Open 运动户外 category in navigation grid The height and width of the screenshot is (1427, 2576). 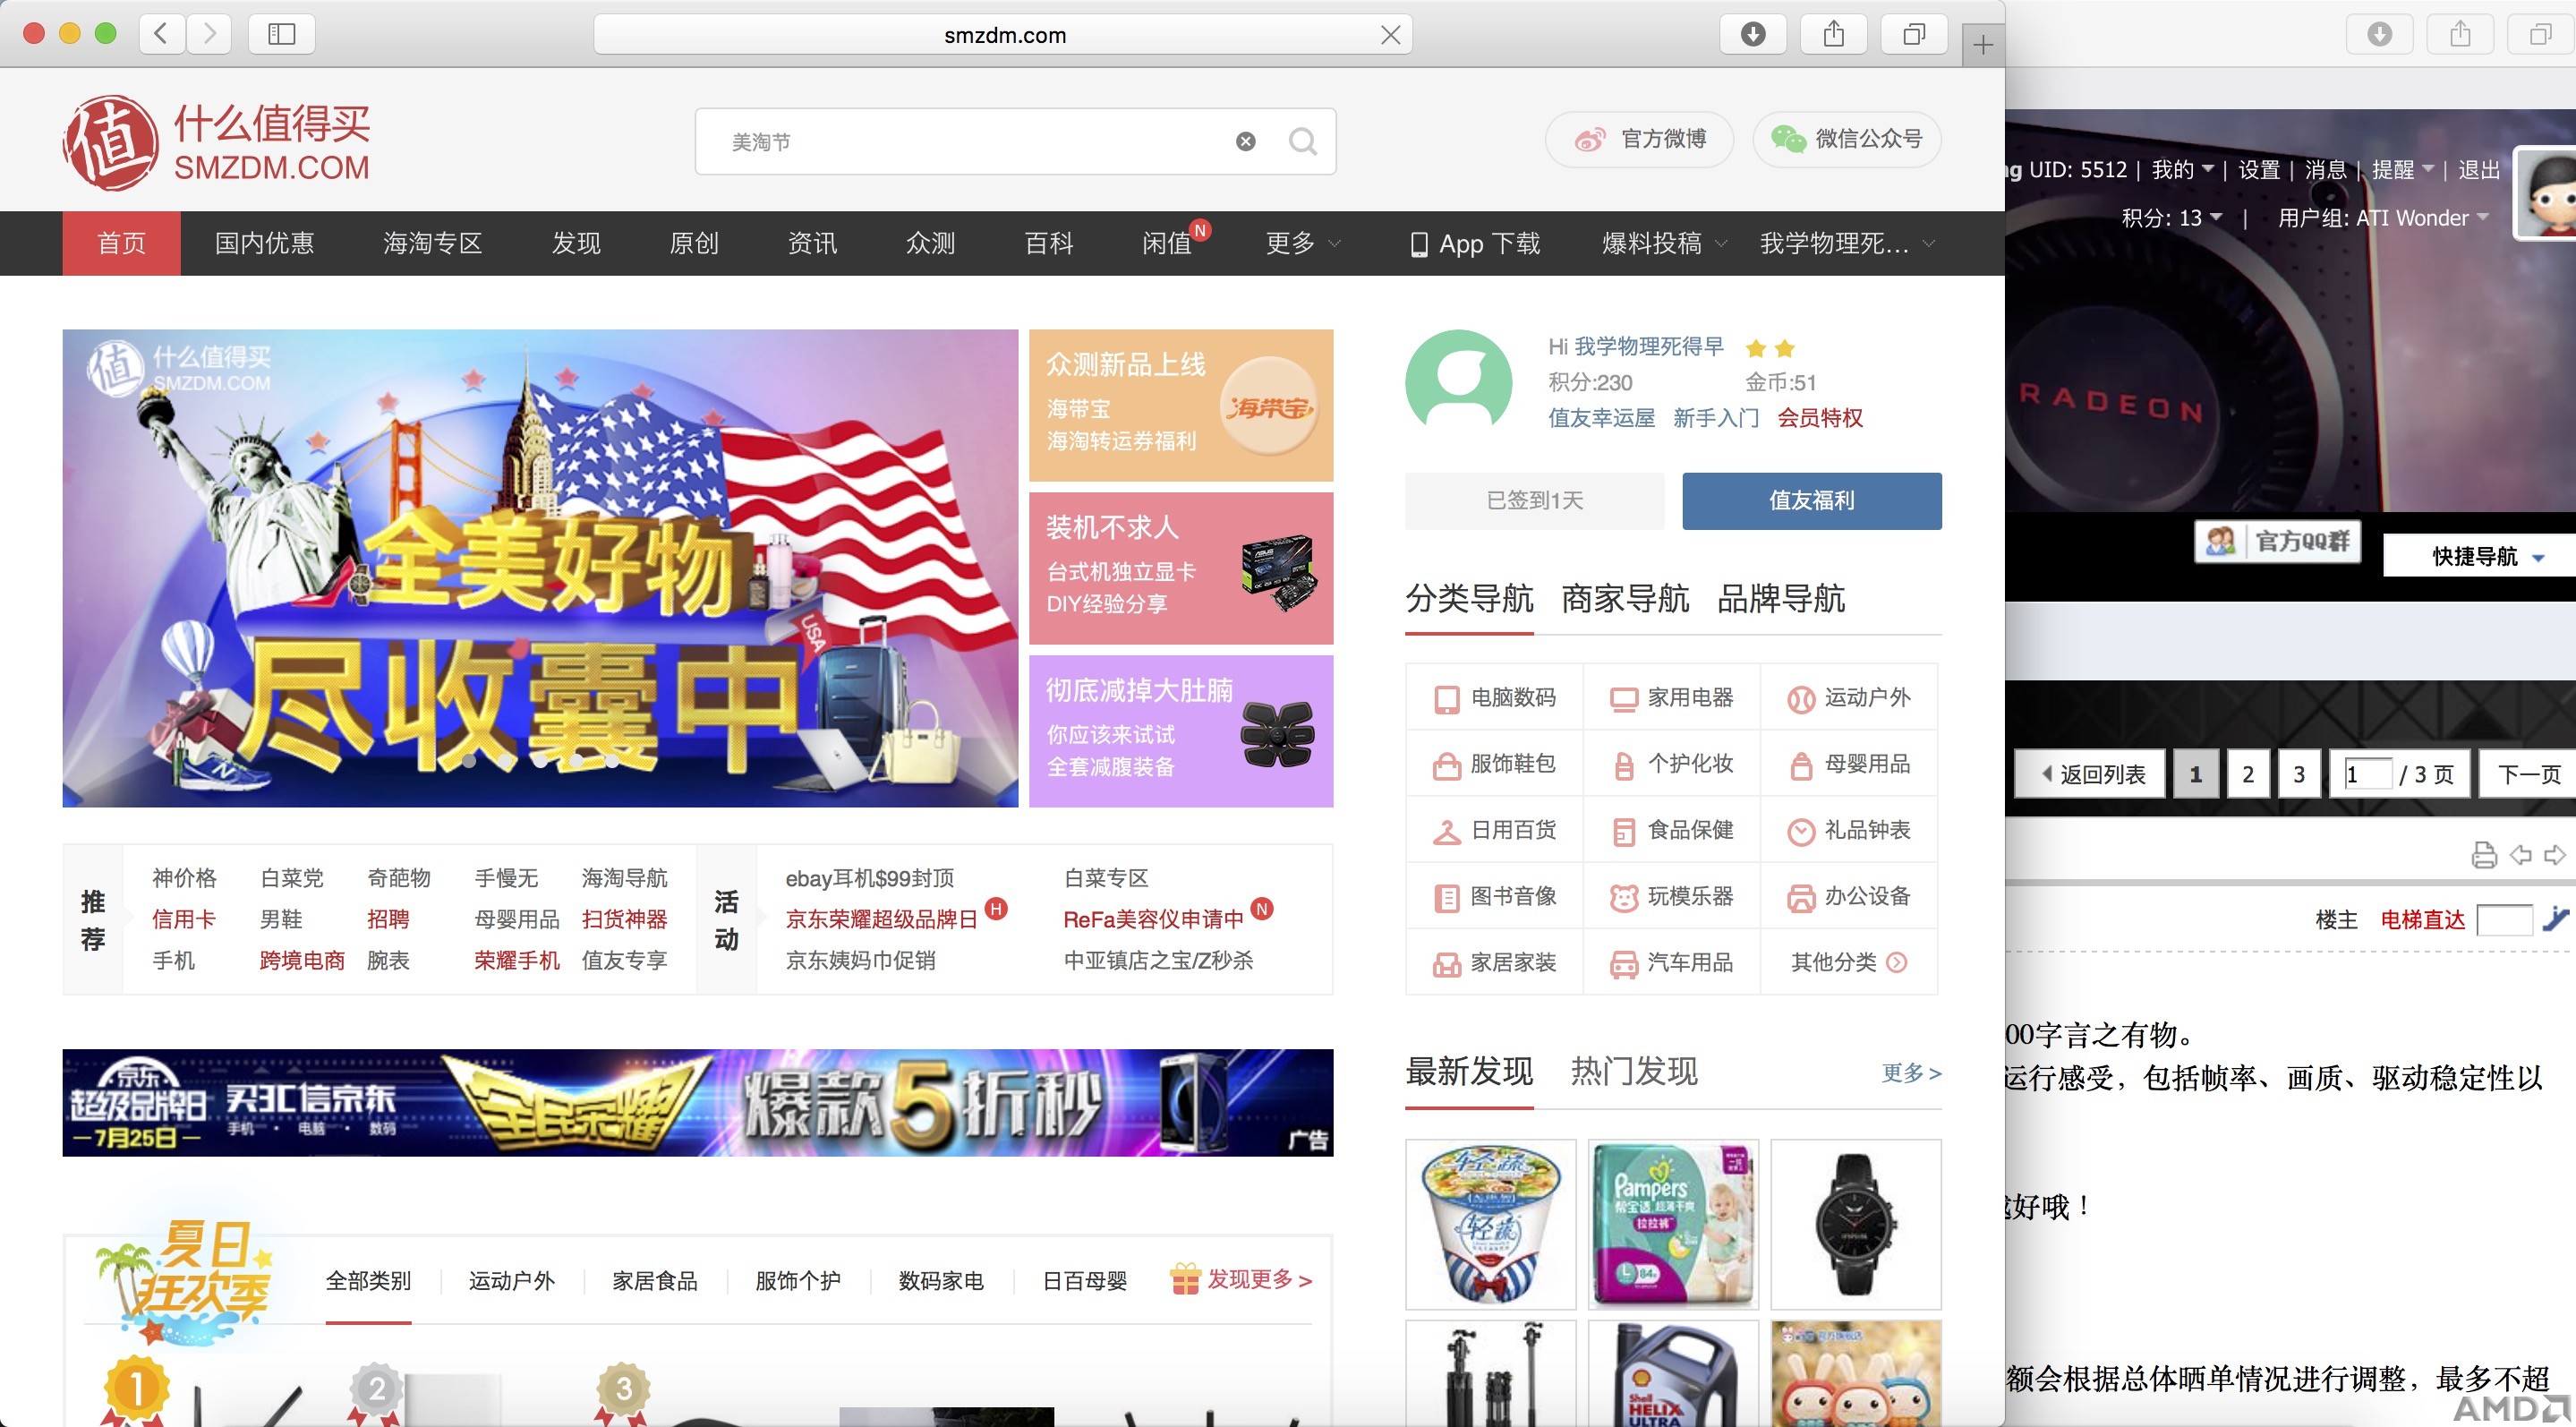click(1849, 697)
